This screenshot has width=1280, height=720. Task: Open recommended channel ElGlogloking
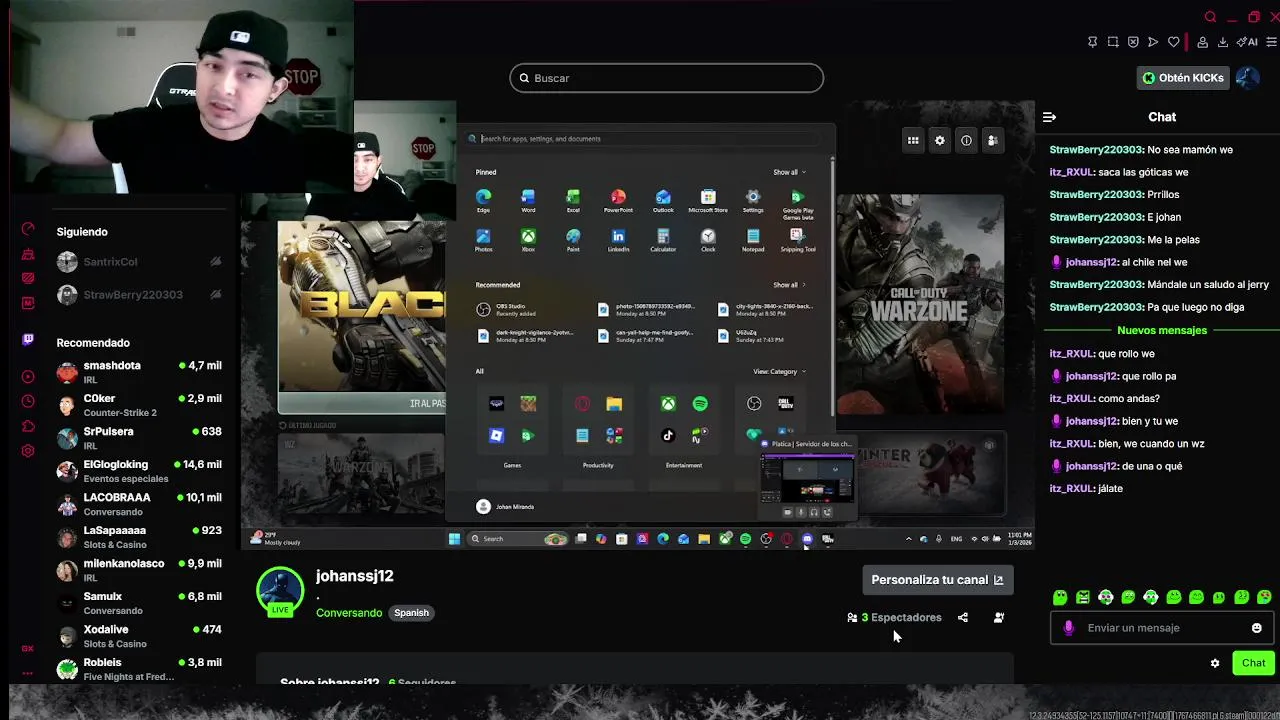coord(138,471)
